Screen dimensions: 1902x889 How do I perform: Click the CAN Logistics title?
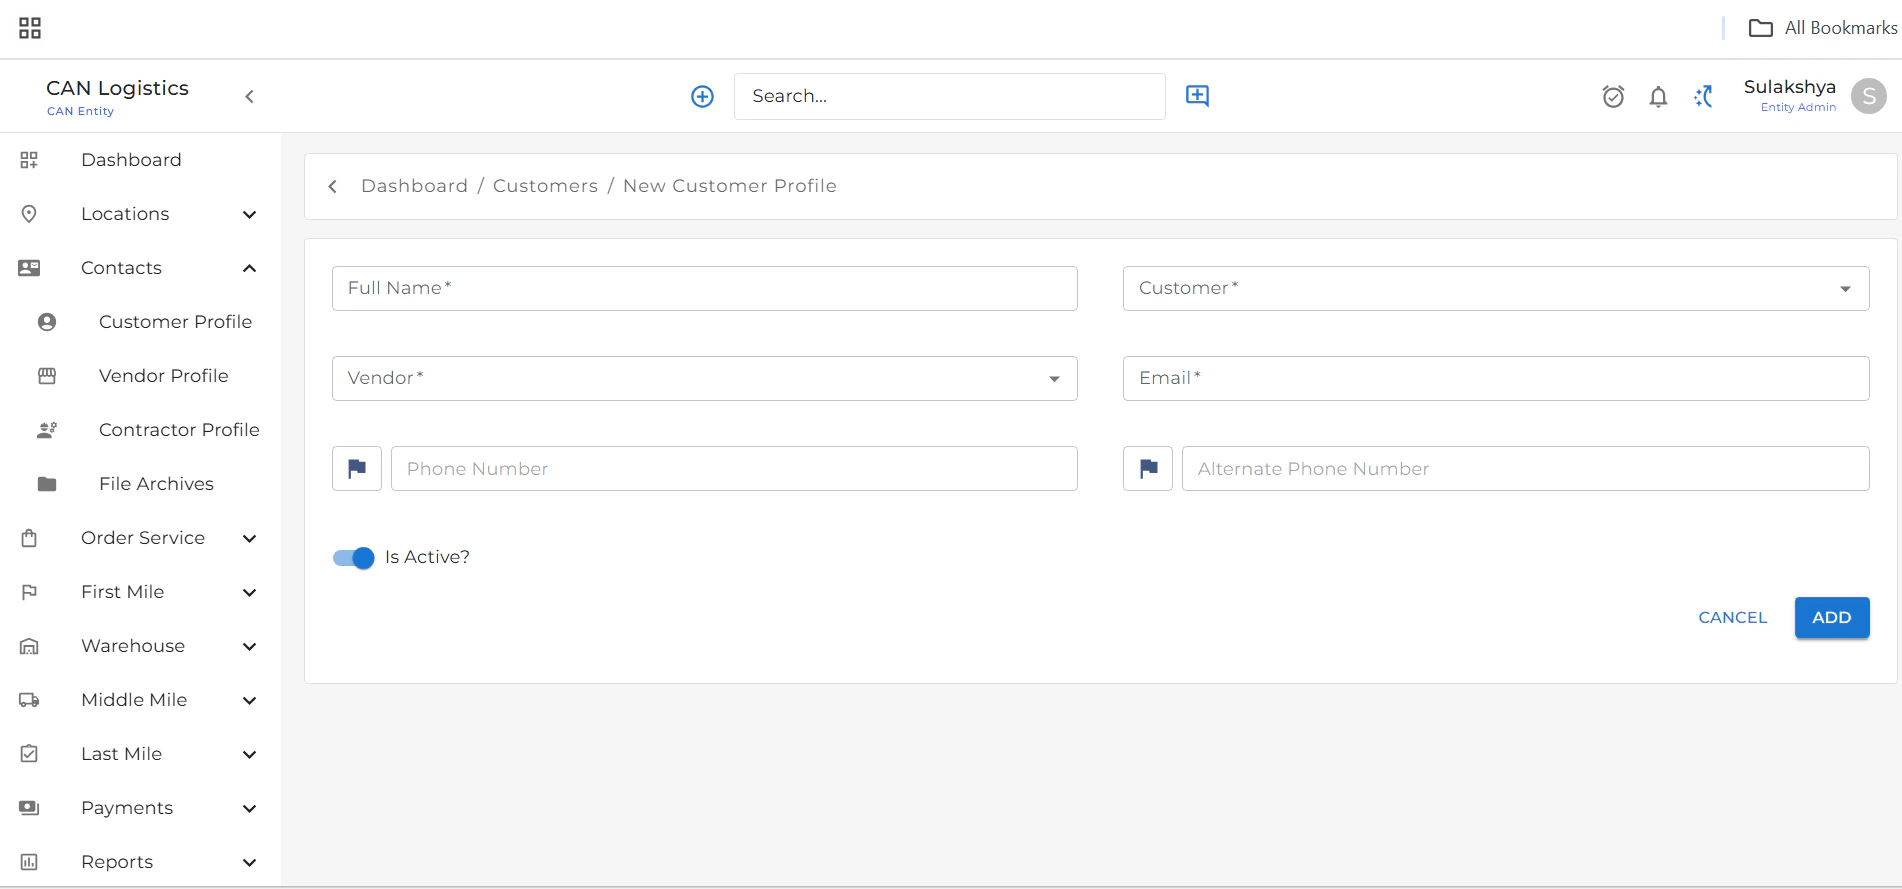coord(117,88)
